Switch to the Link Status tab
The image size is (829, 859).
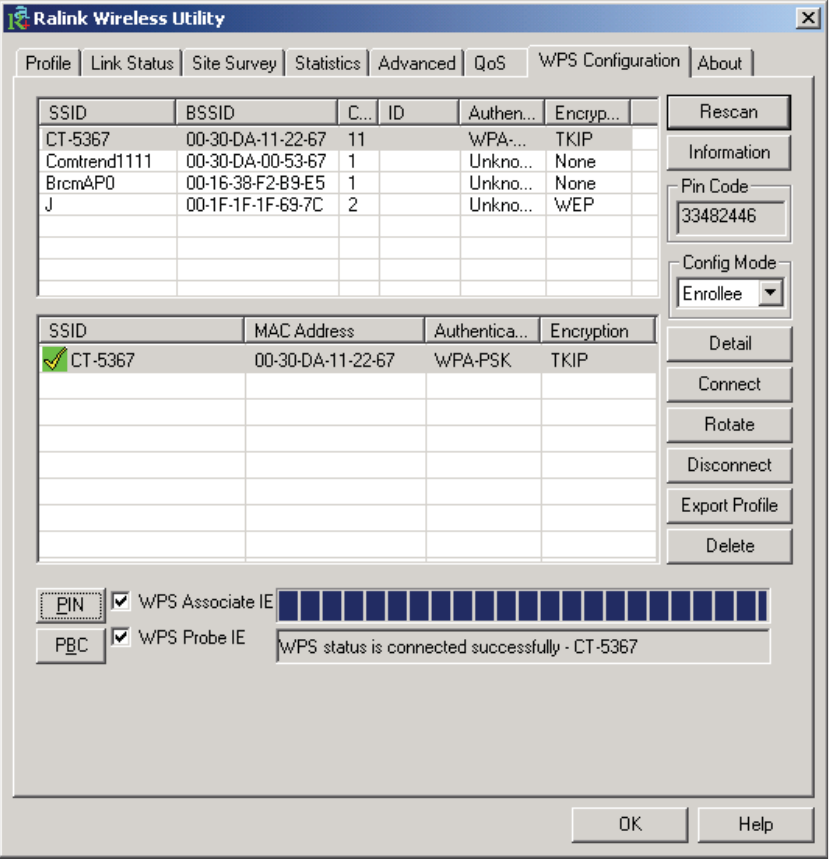[132, 63]
